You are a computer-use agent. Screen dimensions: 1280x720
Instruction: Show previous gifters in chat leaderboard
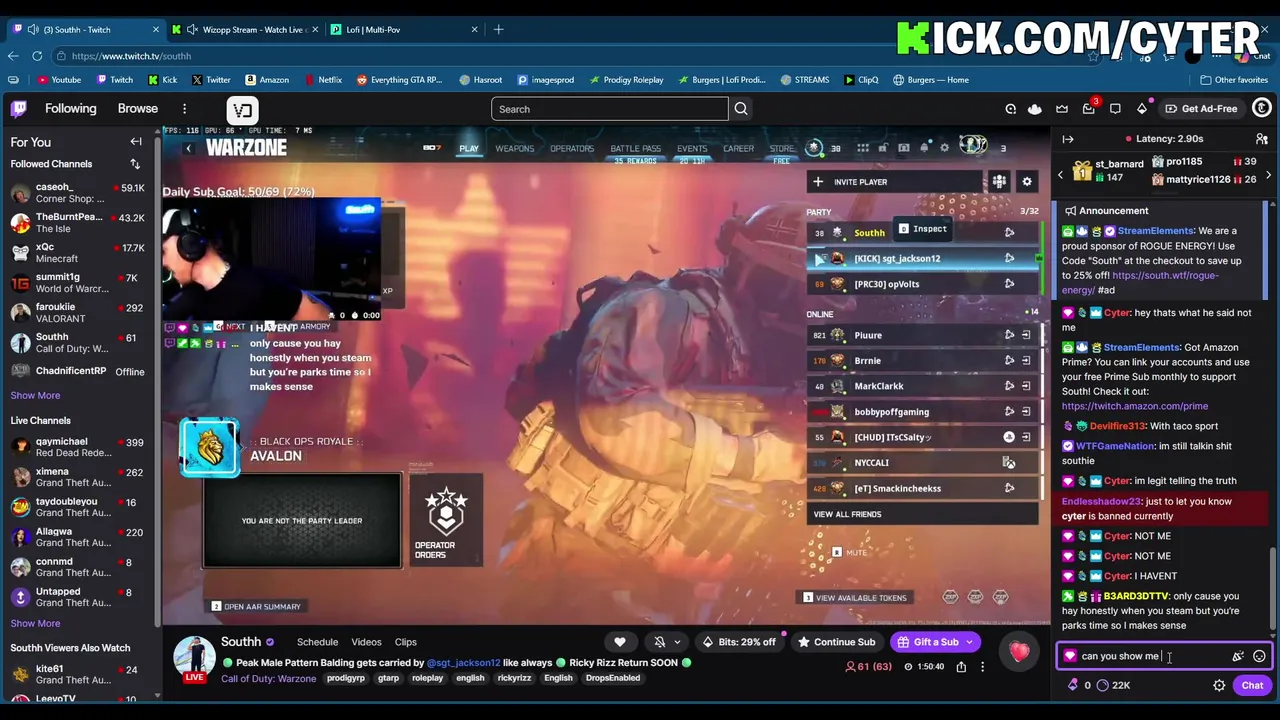pyautogui.click(x=1060, y=175)
